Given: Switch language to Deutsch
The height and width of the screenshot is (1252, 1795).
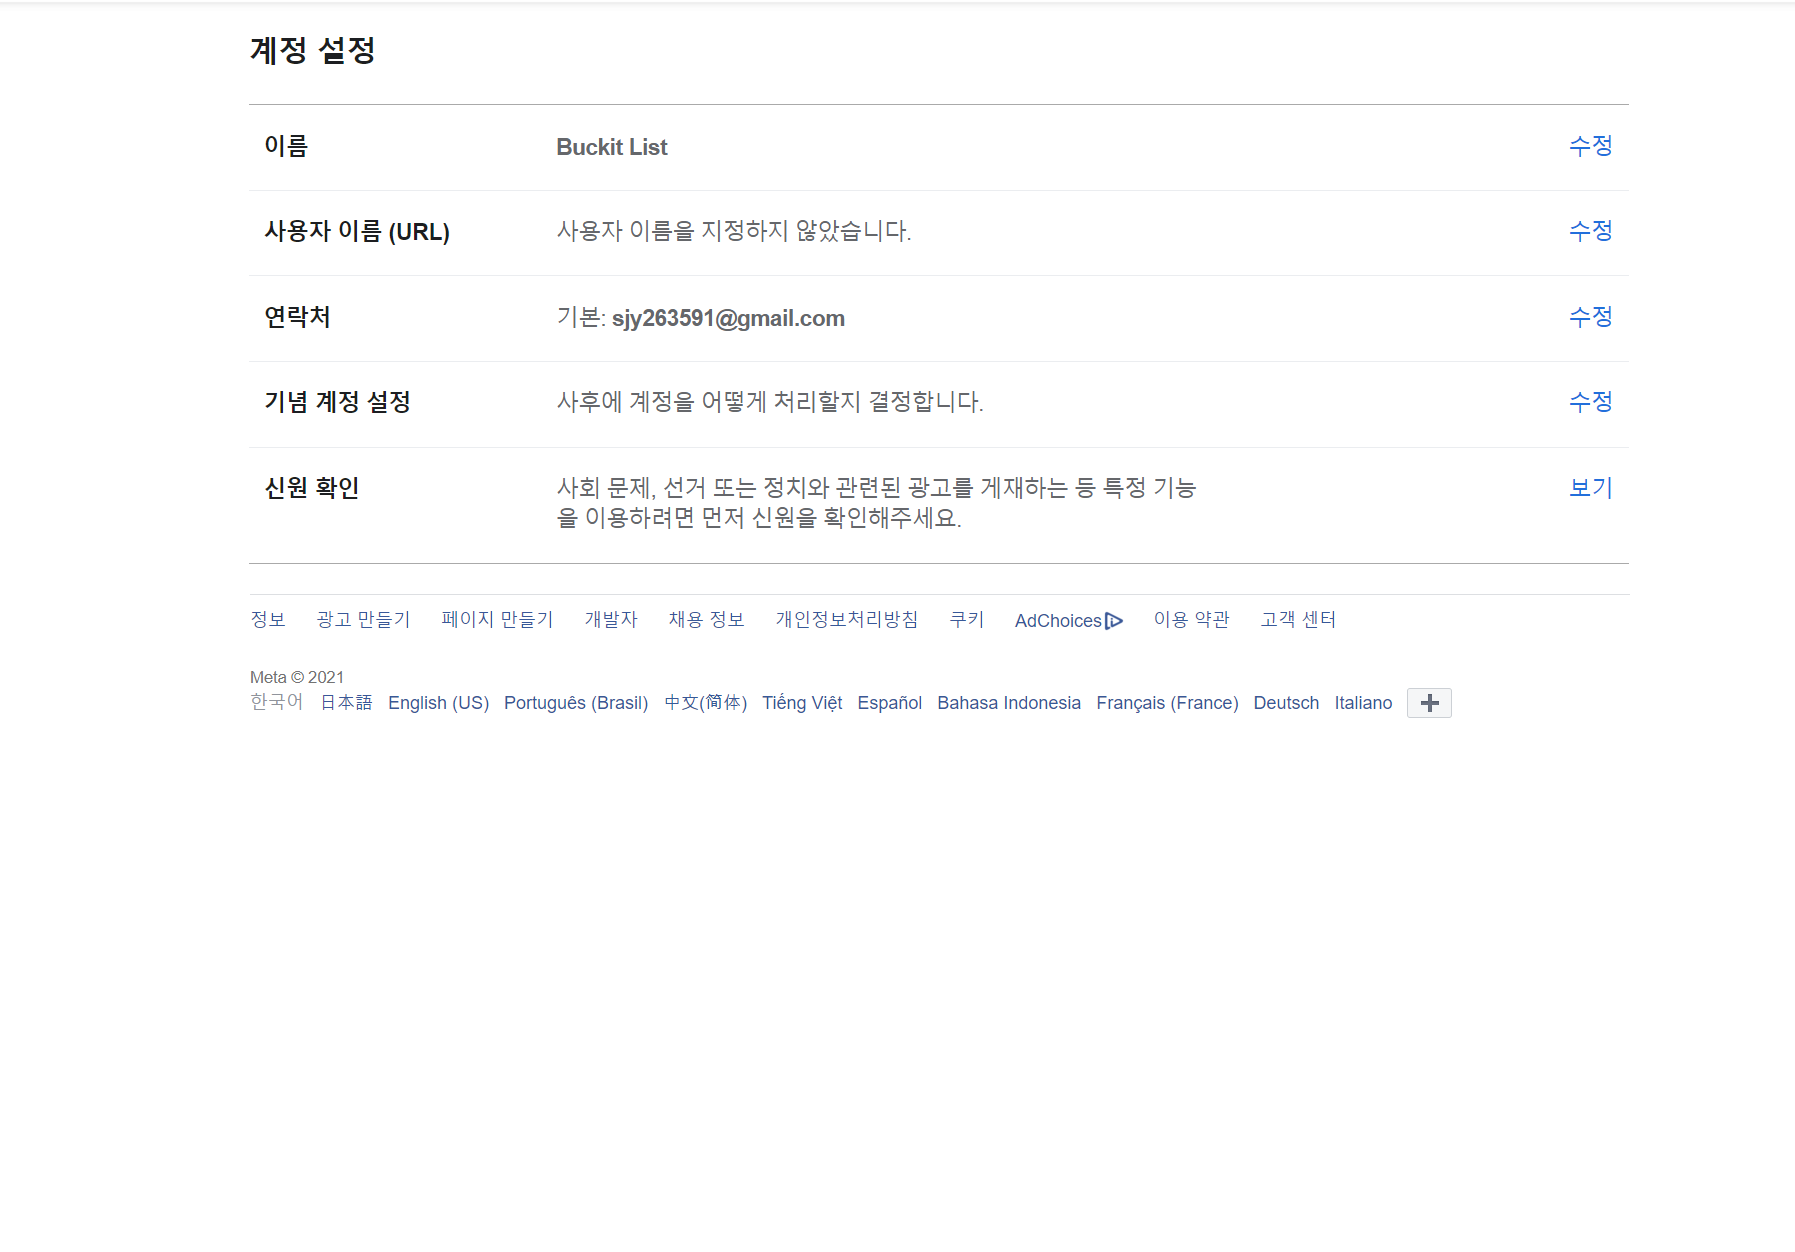Looking at the screenshot, I should pyautogui.click(x=1286, y=703).
